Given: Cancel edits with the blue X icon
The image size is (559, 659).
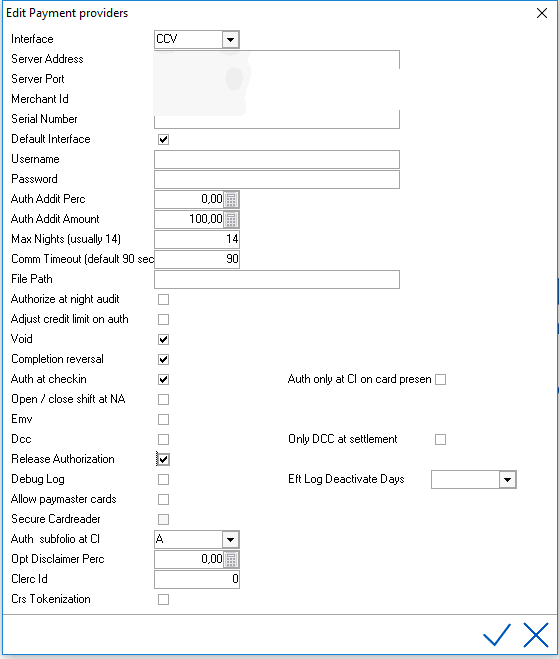Looking at the screenshot, I should [x=536, y=635].
